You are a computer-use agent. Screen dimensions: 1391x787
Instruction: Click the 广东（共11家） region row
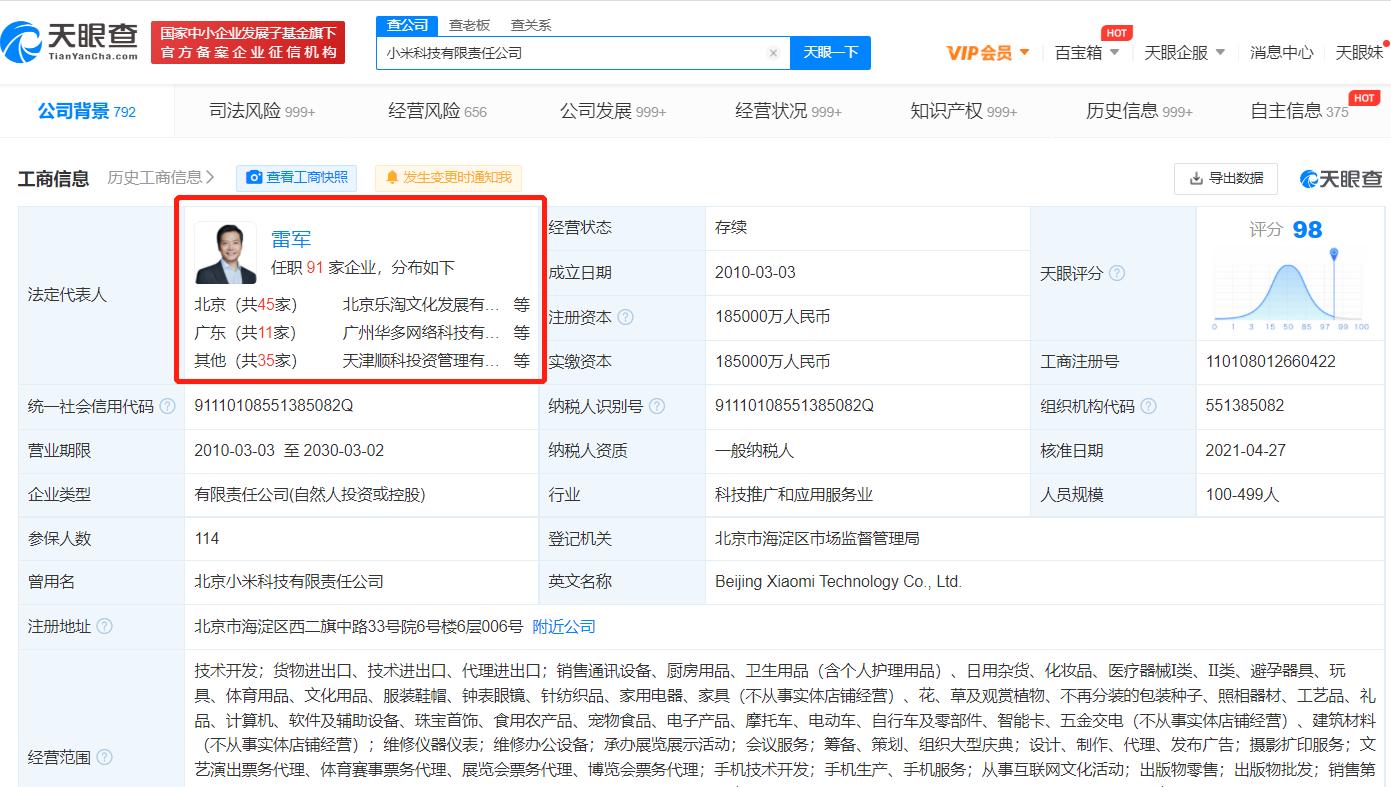click(245, 333)
